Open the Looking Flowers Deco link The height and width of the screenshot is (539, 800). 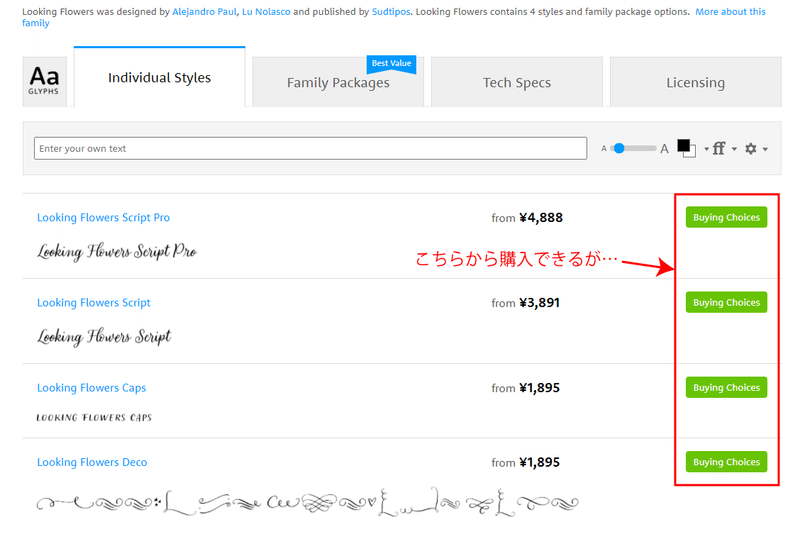92,462
